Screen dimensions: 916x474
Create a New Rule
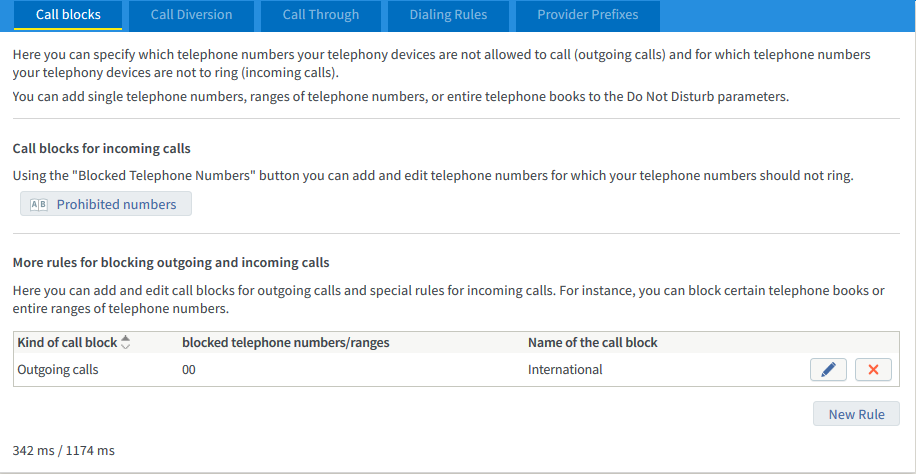coord(856,414)
